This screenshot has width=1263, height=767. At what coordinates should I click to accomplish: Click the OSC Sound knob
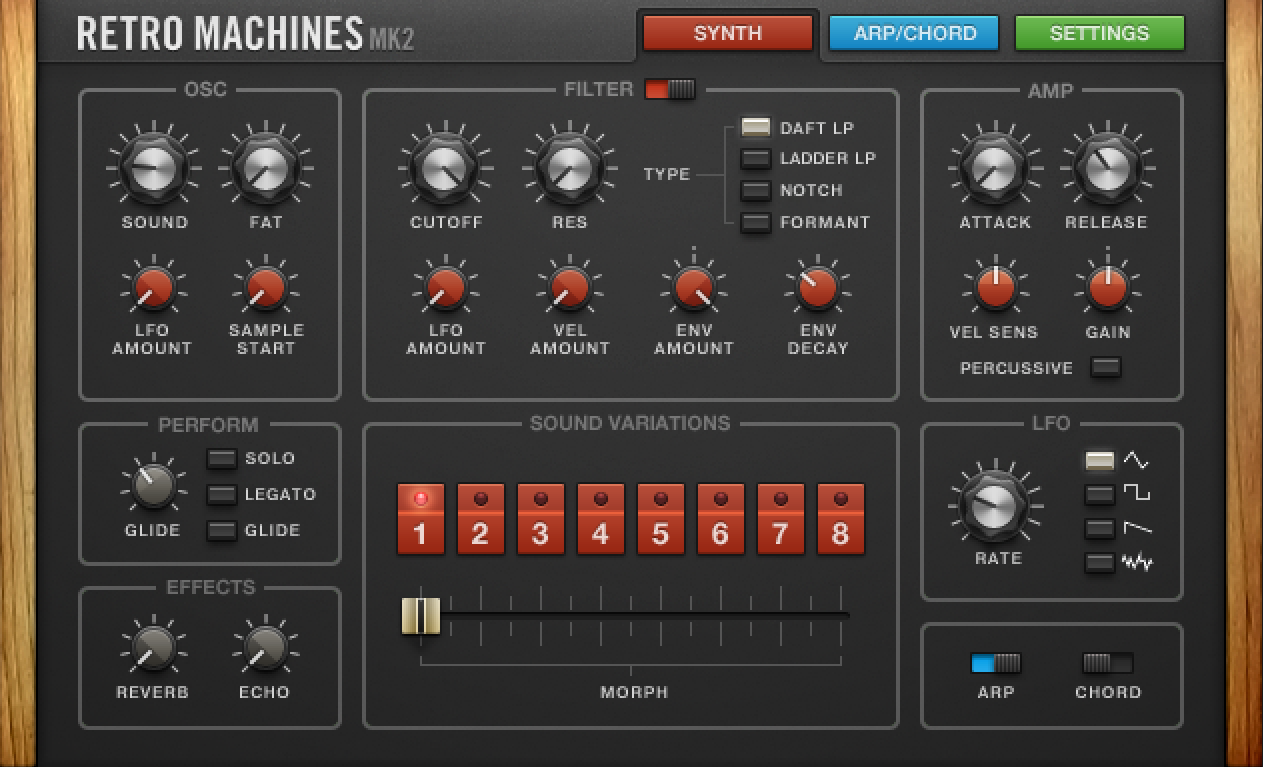point(154,168)
